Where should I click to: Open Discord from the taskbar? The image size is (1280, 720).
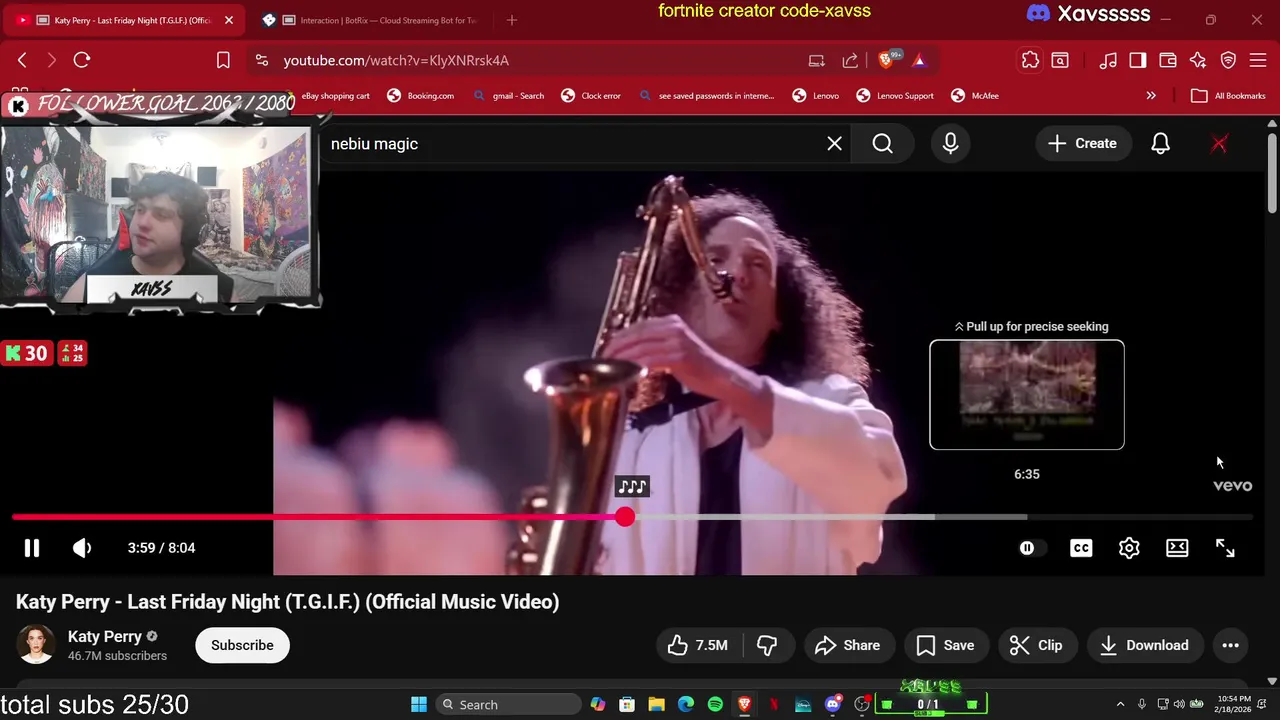coord(833,704)
